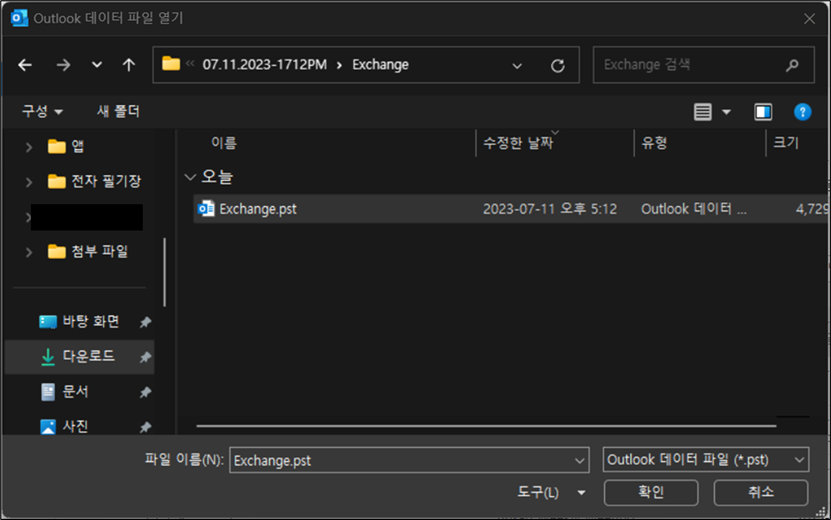Confirm with the 확인 button
The width and height of the screenshot is (831, 520).
651,492
